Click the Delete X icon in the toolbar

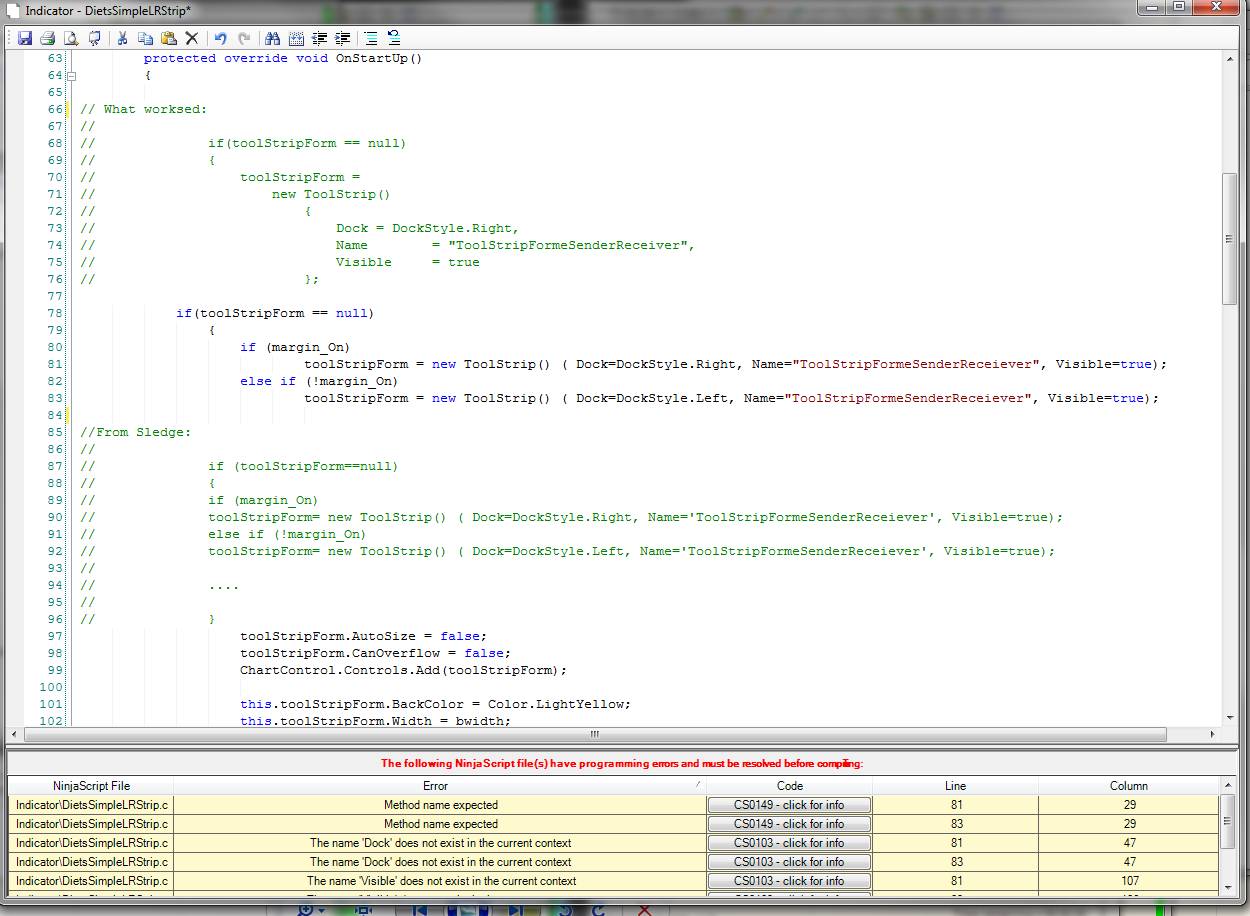pos(191,38)
